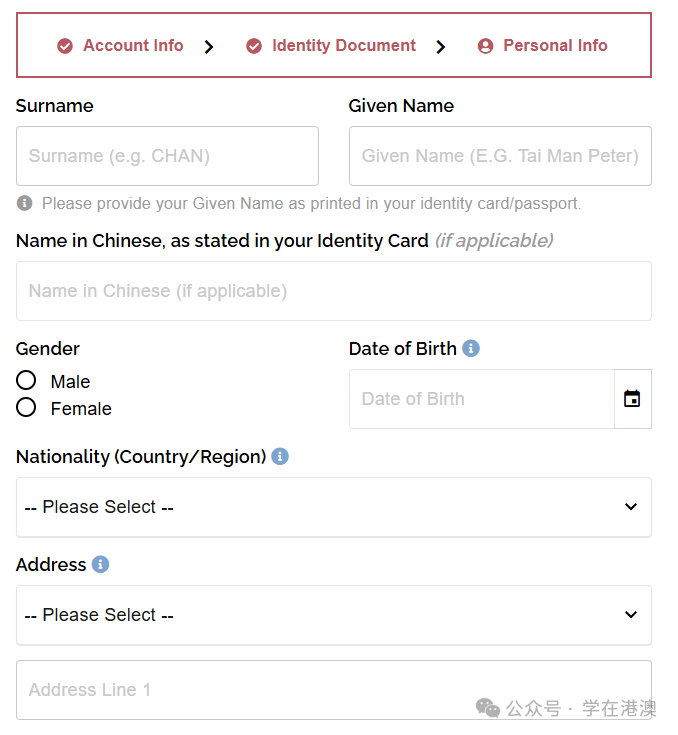Click info icon beside Address label
This screenshot has width=678, height=735.
click(x=100, y=564)
